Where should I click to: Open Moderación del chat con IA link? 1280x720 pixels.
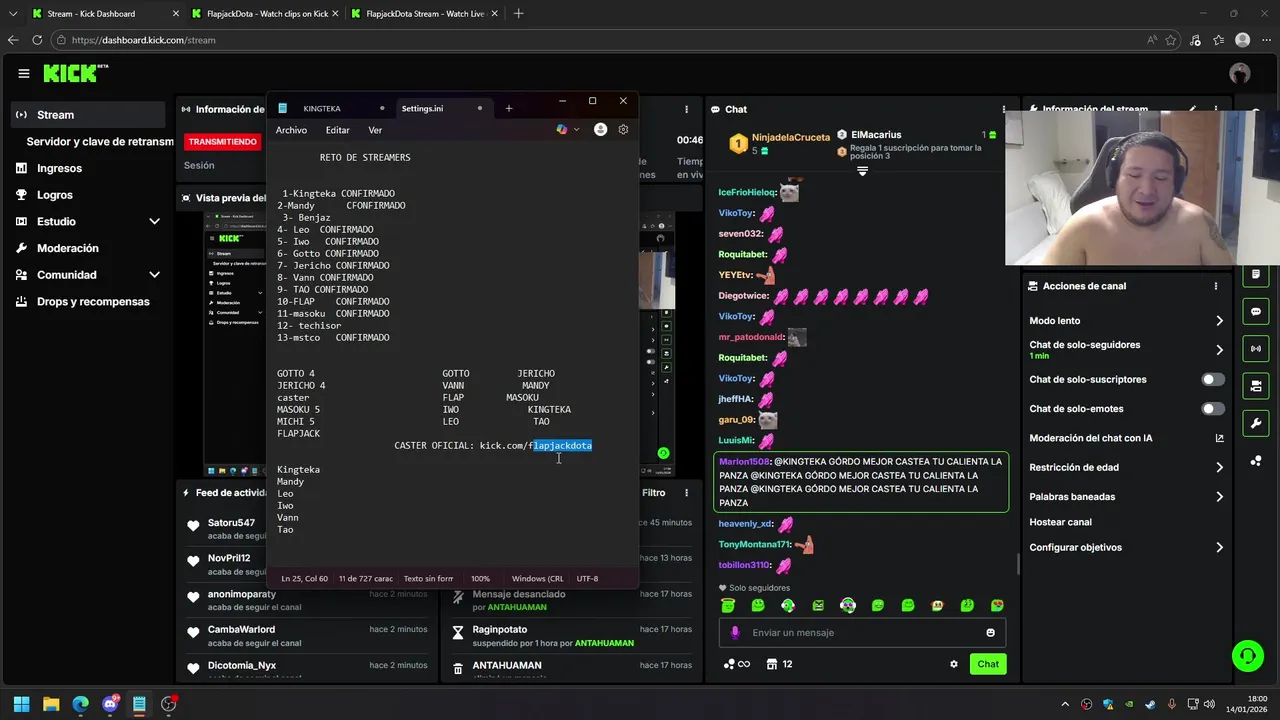1127,438
